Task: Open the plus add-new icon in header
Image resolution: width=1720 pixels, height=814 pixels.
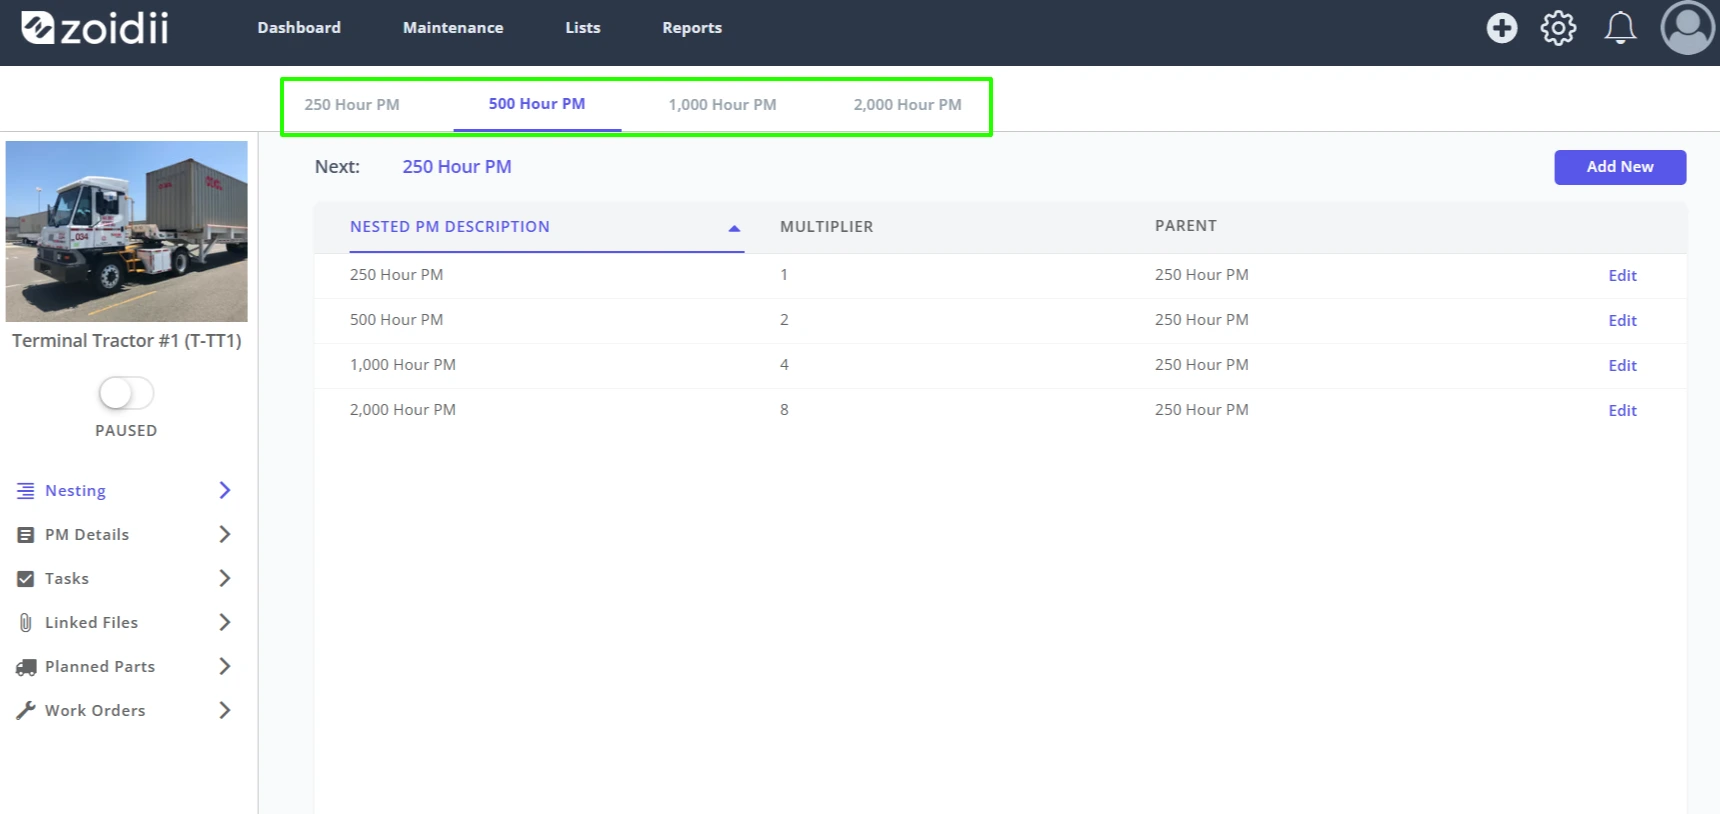Action: tap(1501, 28)
